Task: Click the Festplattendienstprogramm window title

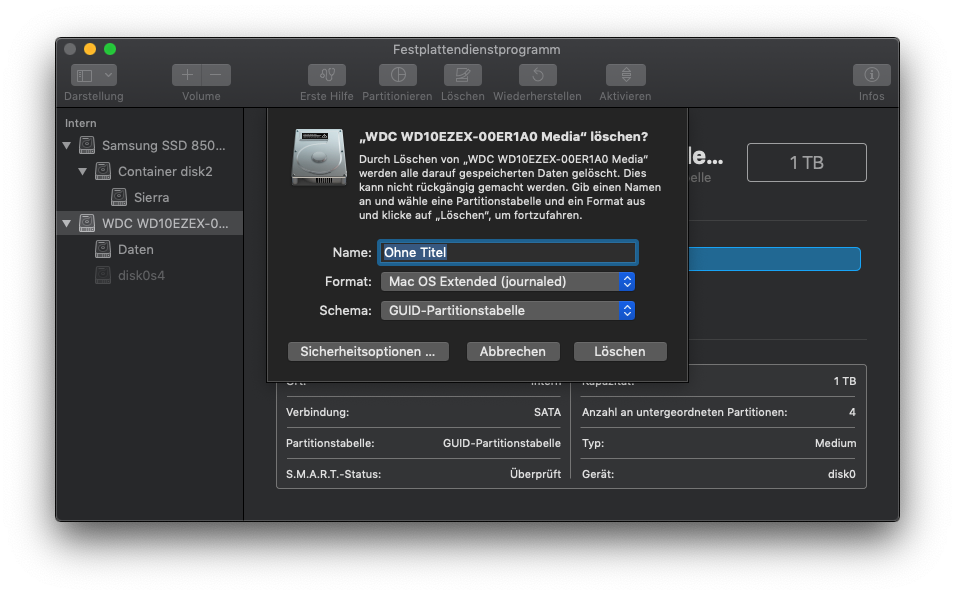Action: 476,49
